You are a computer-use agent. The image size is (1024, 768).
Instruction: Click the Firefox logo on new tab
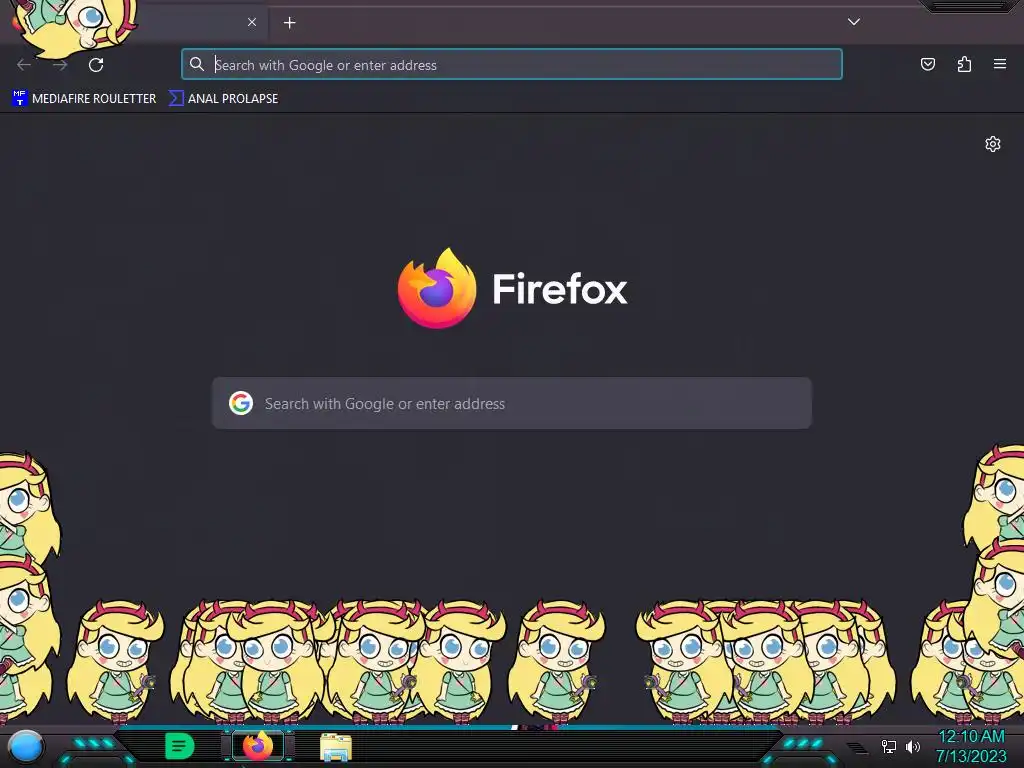click(437, 288)
